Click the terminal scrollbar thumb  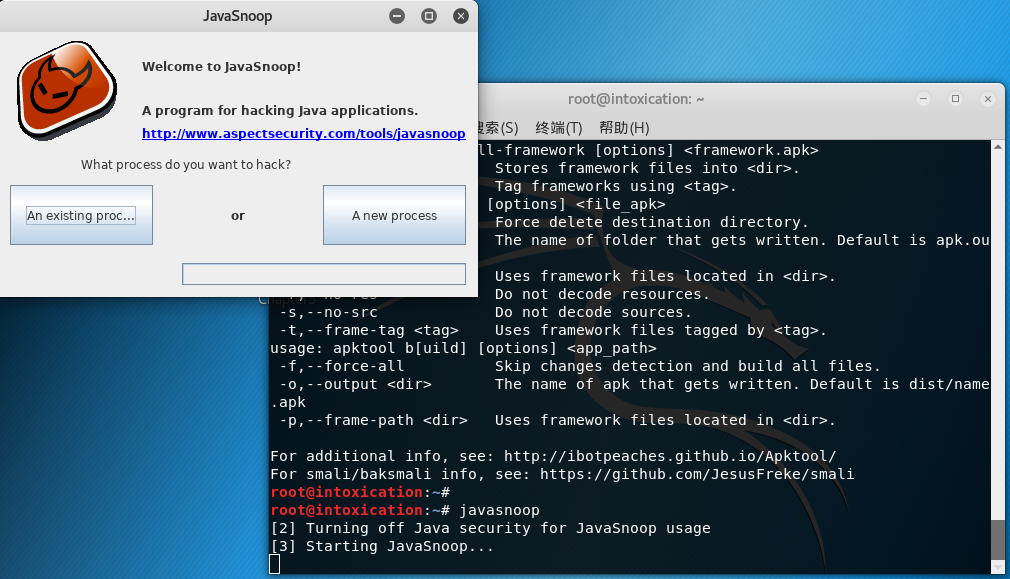(998, 539)
